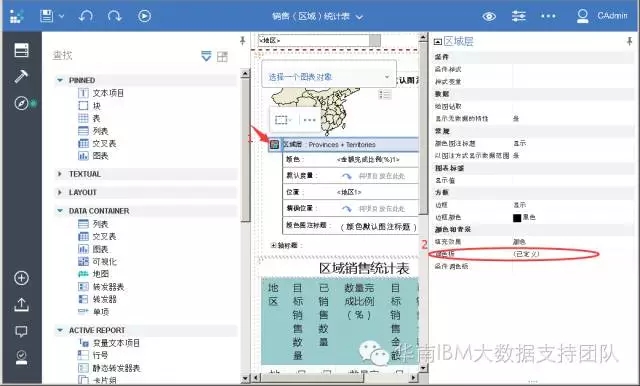Open the save options dropdown arrow
Viewport: 640px width, 386px height.
click(x=61, y=16)
